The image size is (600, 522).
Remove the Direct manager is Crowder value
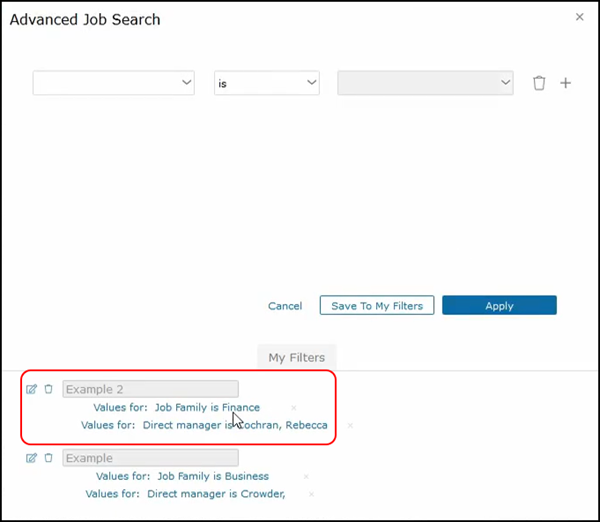311,494
